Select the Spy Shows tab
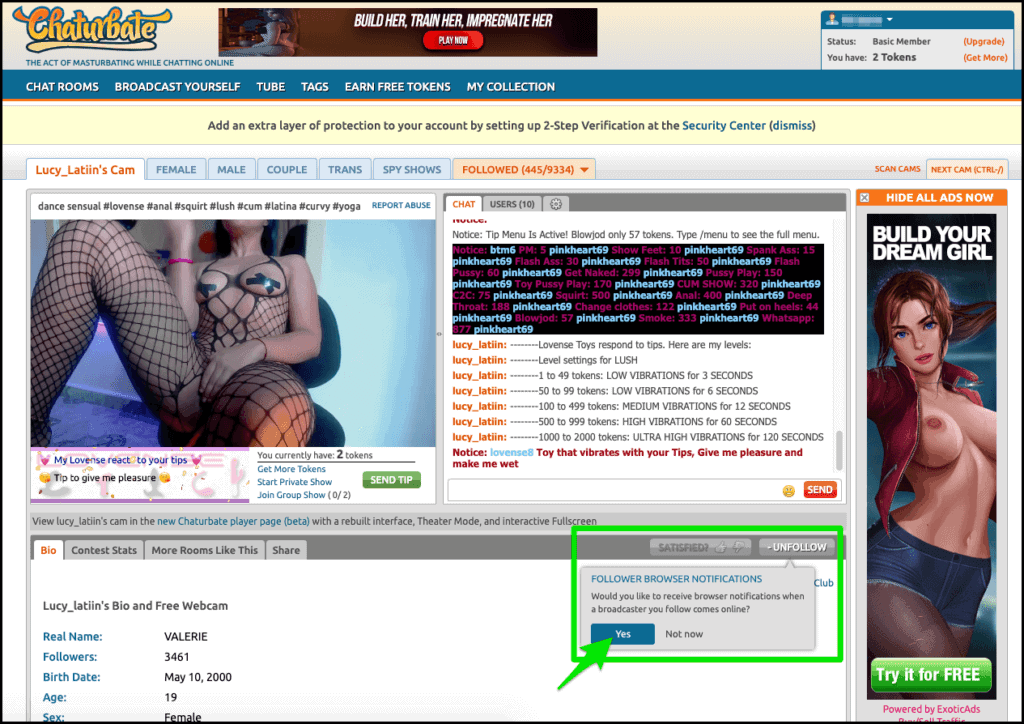This screenshot has width=1024, height=724. coord(412,169)
